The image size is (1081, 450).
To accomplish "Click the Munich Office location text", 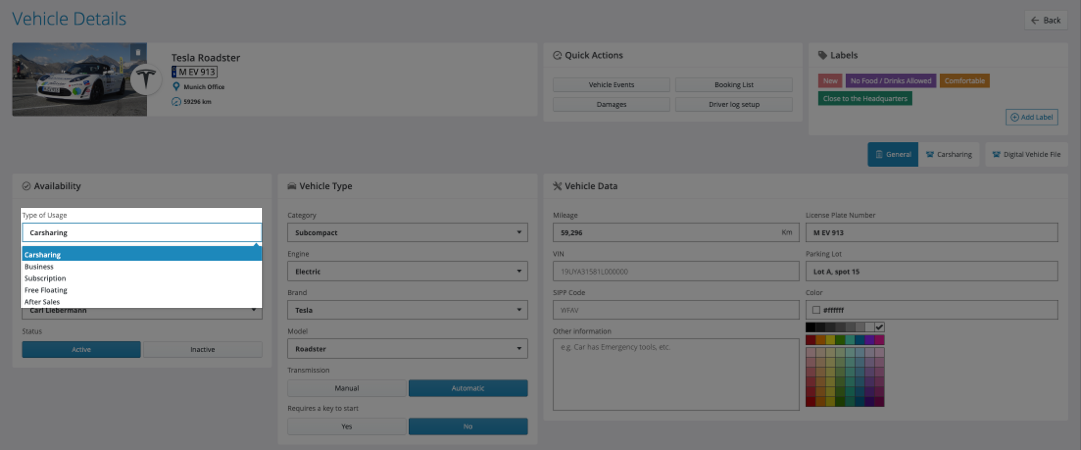I will click(204, 87).
